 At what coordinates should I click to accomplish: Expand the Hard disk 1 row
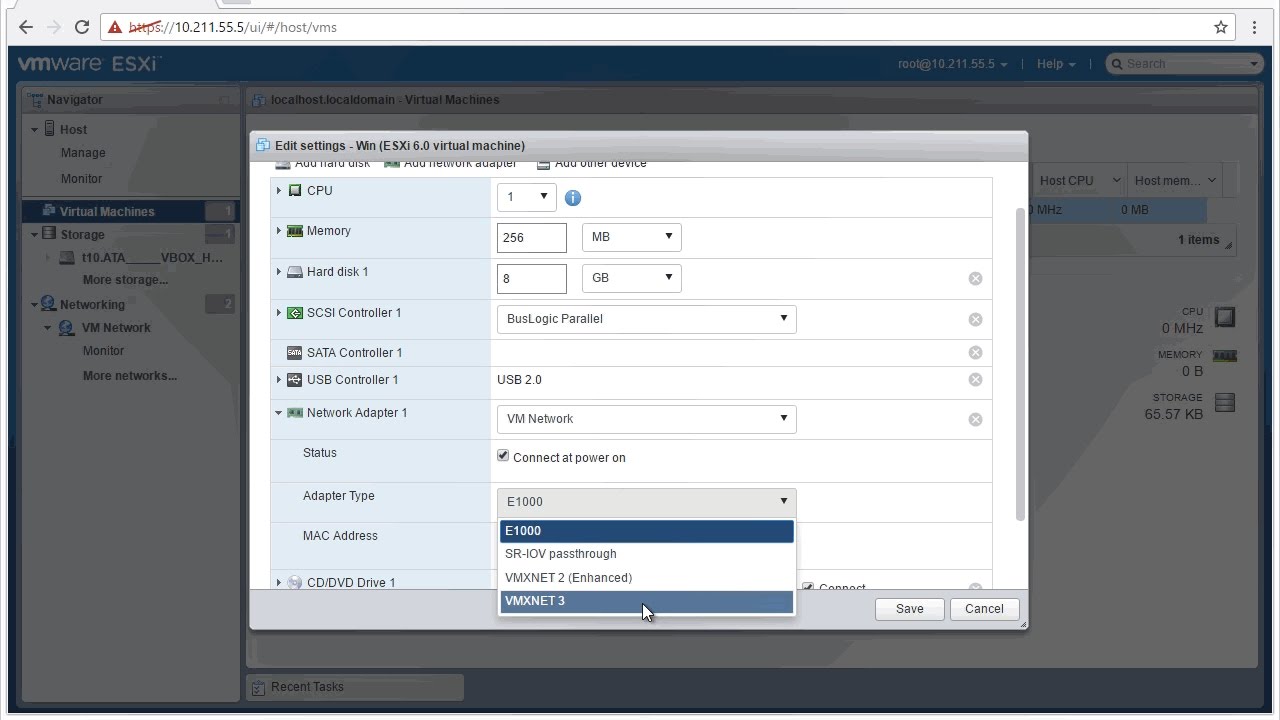279,272
